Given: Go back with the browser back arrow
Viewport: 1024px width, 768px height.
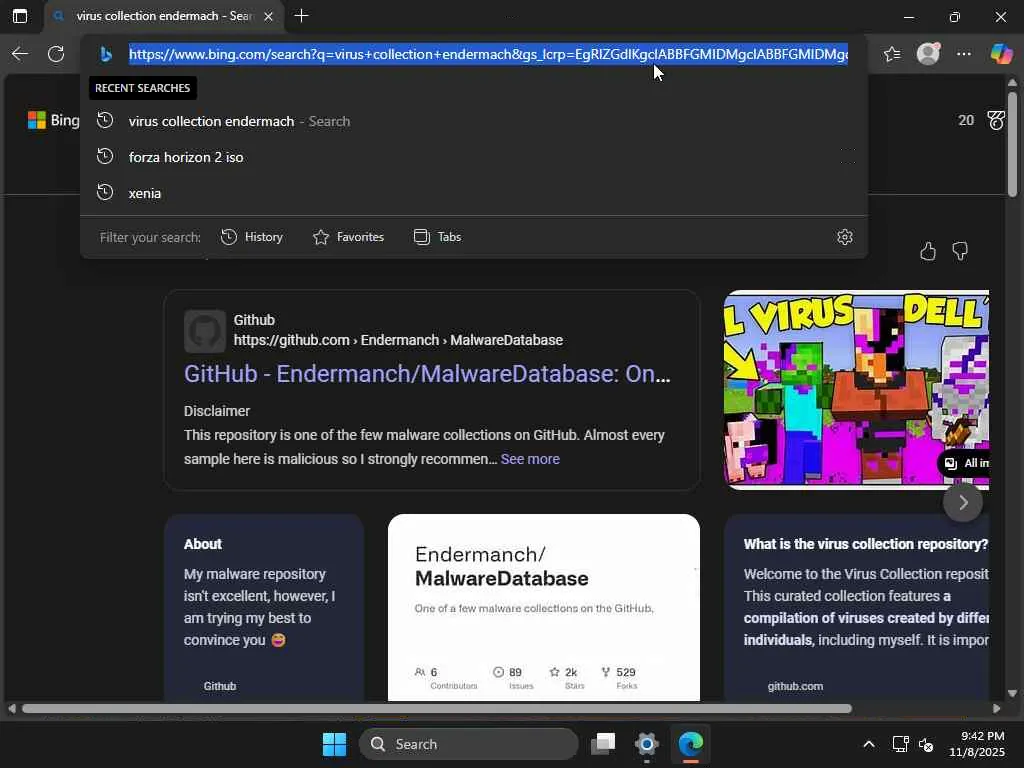Looking at the screenshot, I should pos(20,54).
